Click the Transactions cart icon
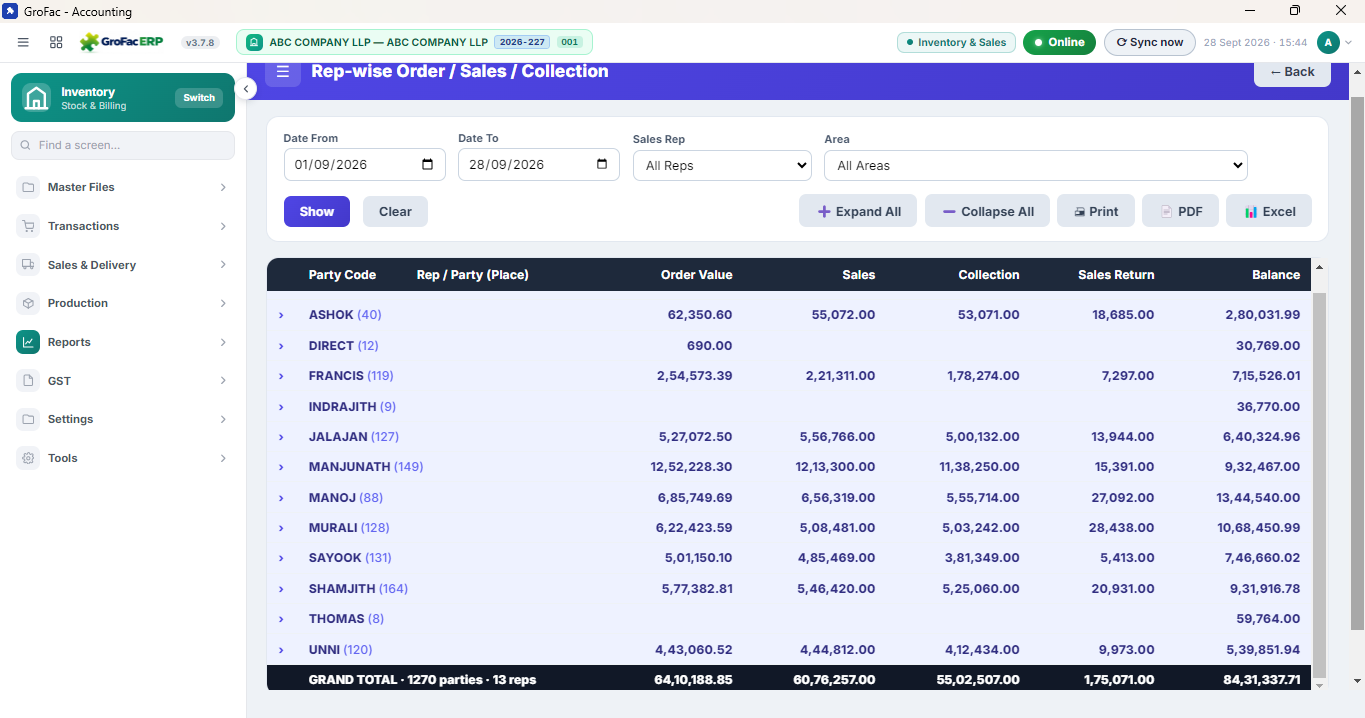 [x=28, y=226]
